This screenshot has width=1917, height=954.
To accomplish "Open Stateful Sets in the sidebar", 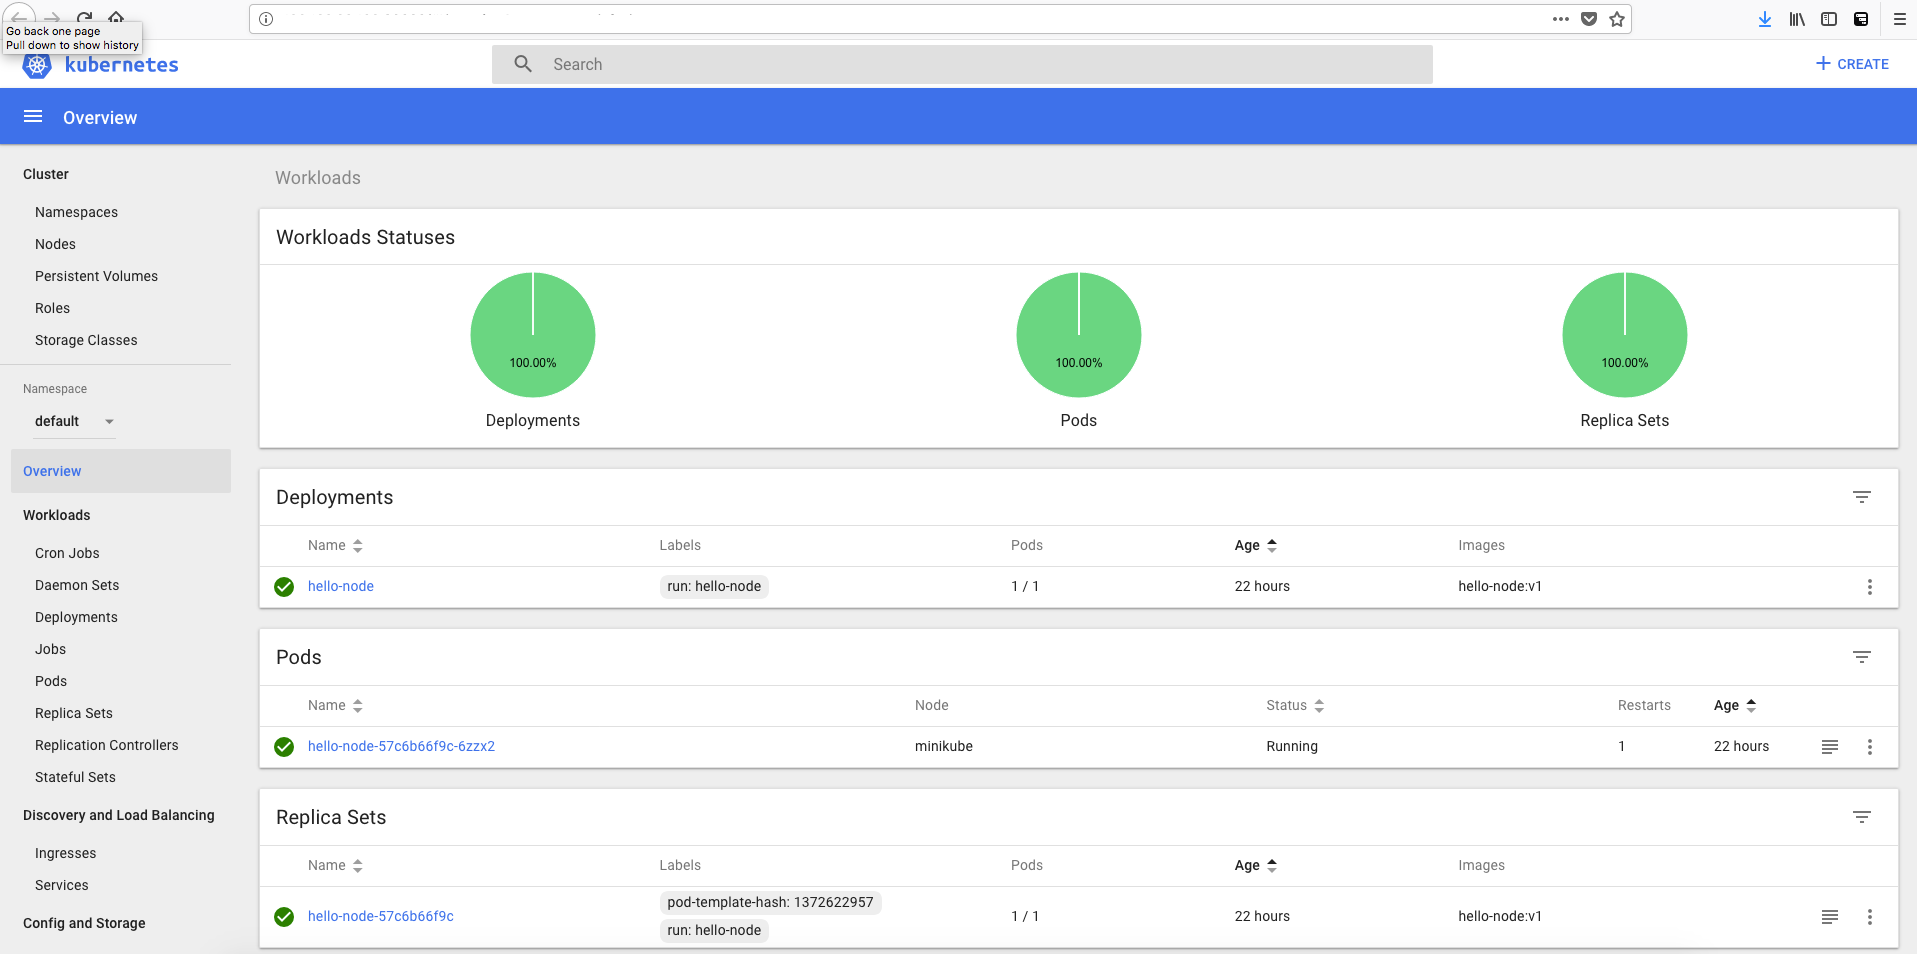I will [x=75, y=777].
